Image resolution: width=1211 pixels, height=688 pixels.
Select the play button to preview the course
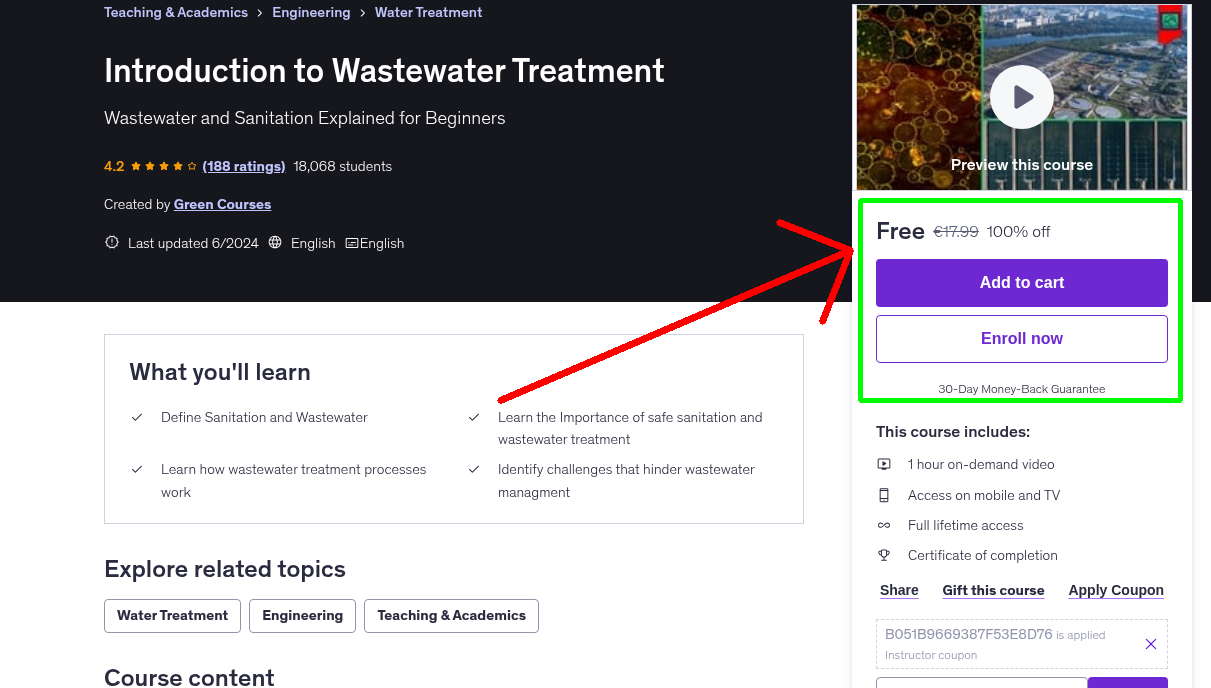click(x=1021, y=96)
